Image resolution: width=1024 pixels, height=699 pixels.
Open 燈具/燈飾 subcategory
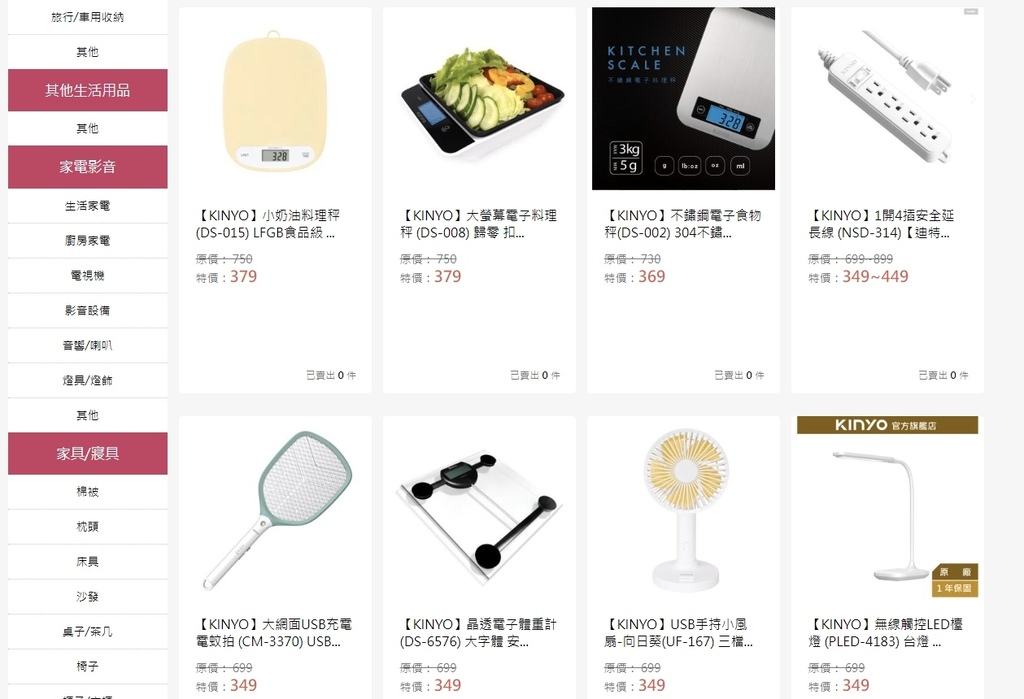[88, 380]
